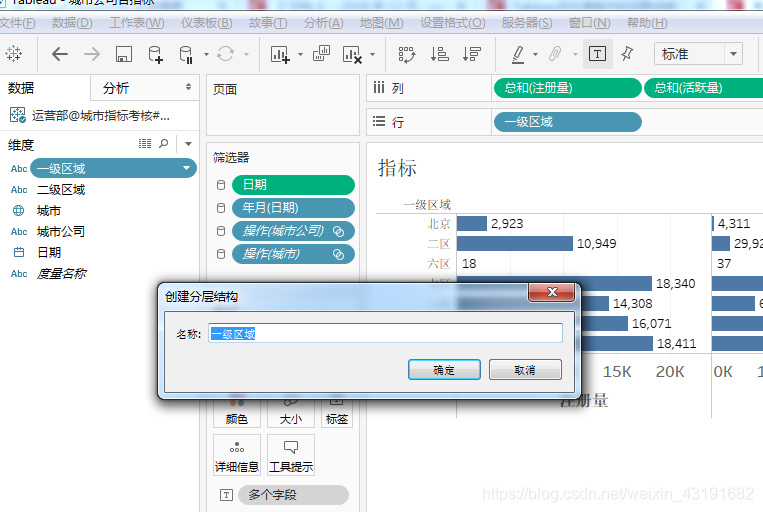
Task: Open the dimensions pane menu arrow
Action: [188, 144]
